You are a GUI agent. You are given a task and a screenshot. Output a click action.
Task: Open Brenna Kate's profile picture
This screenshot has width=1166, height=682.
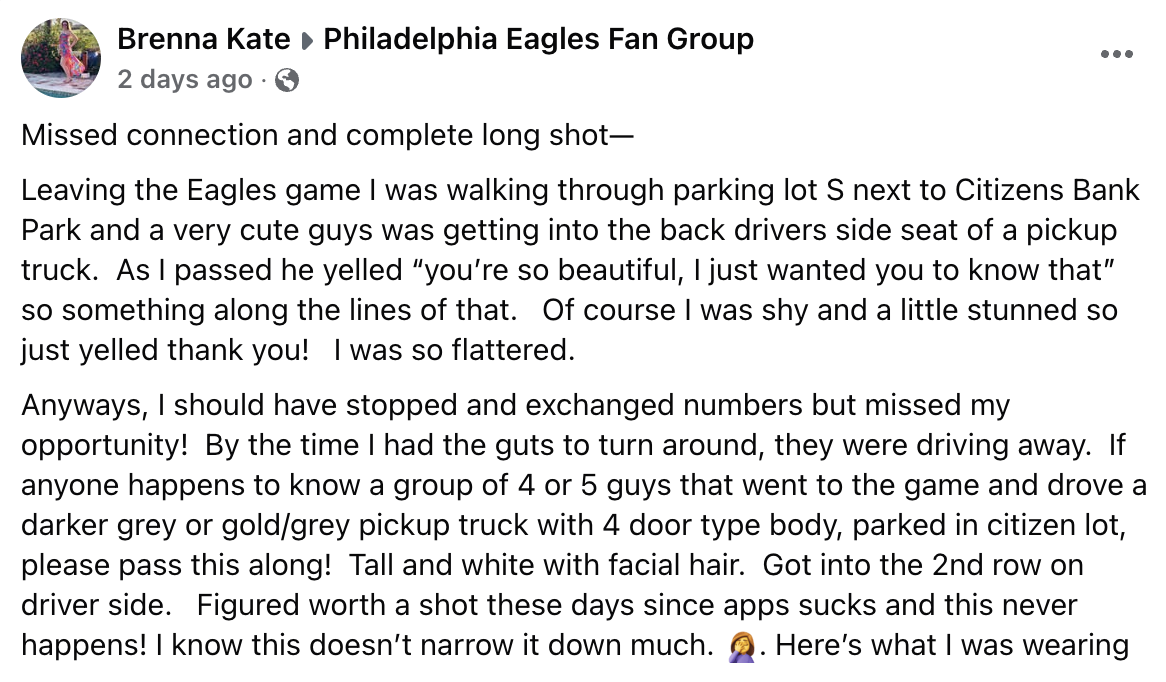61,58
